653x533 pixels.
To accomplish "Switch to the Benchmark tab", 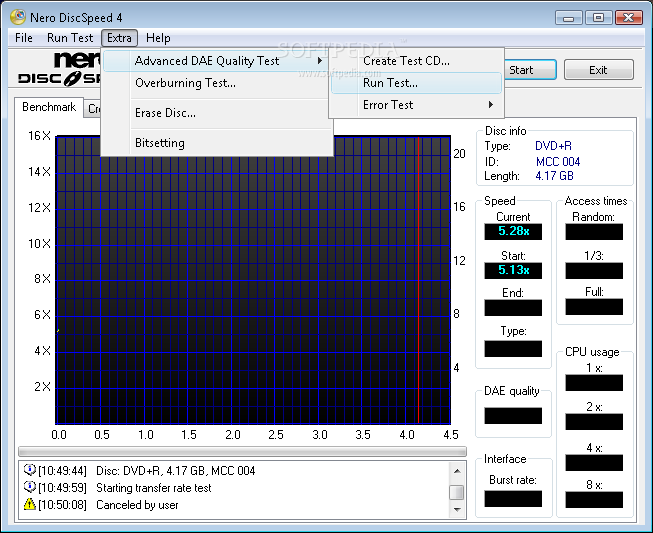I will pos(49,107).
